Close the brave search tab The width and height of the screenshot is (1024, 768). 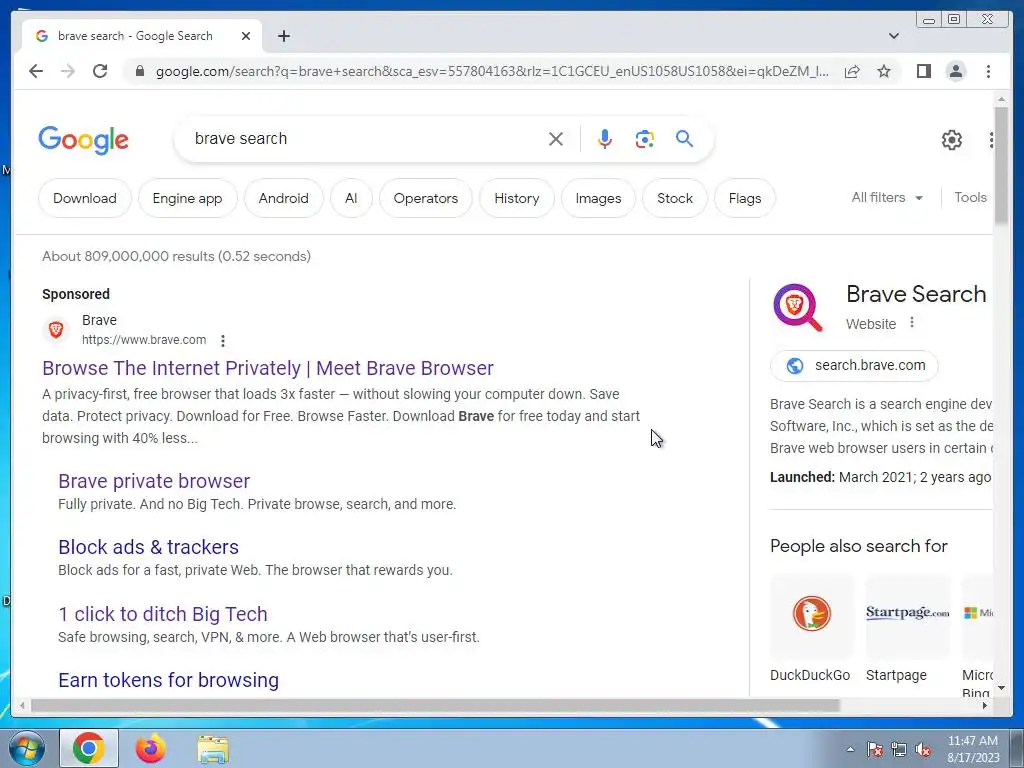click(x=246, y=36)
